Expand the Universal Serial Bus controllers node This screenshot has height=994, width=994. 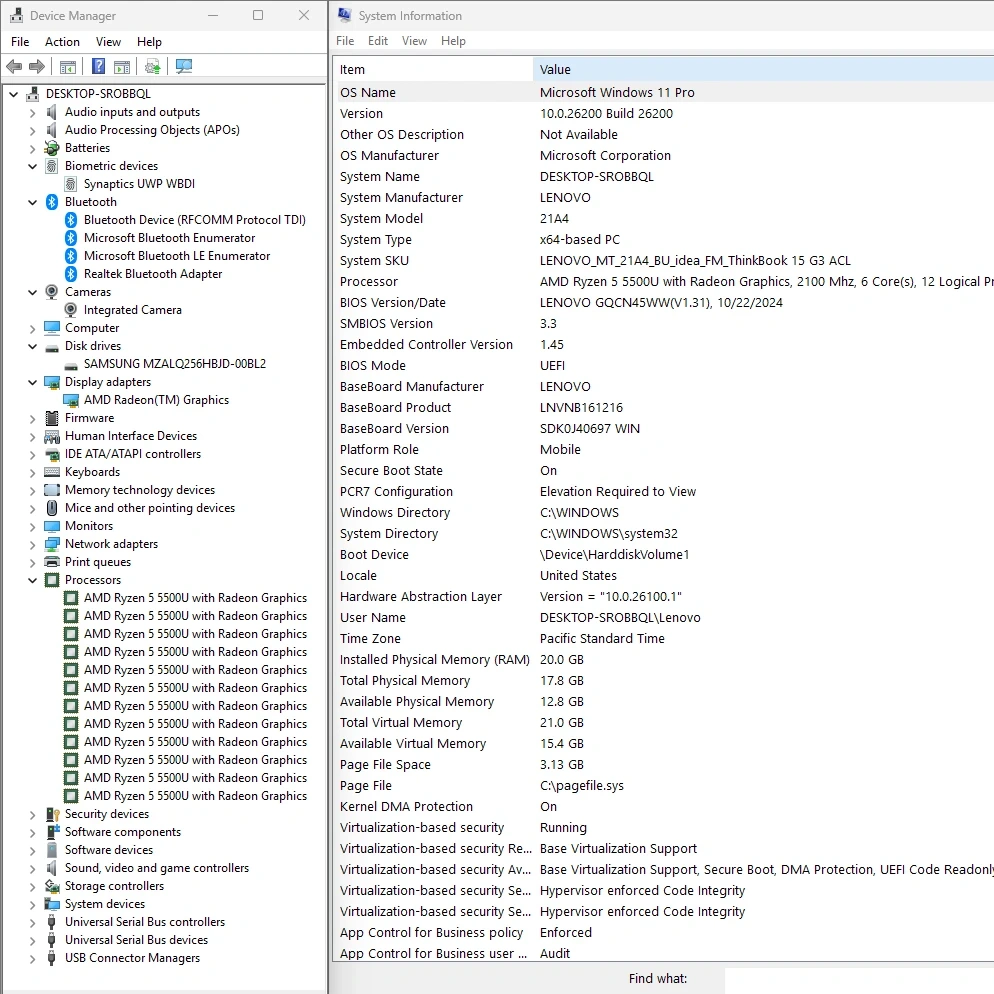pos(33,922)
